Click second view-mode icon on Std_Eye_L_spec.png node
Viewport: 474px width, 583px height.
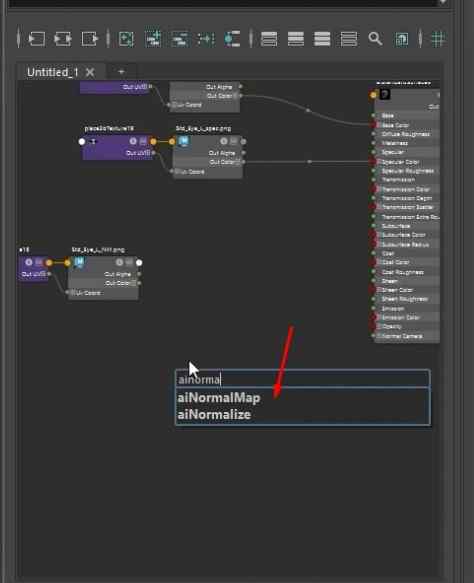tap(233, 141)
